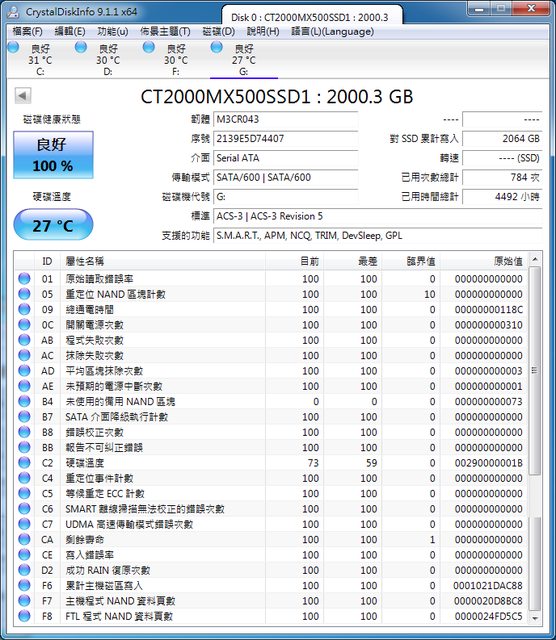Click the rotation rate field ---- (SSD)
Image resolution: width=556 pixels, height=640 pixels.
coord(502,158)
